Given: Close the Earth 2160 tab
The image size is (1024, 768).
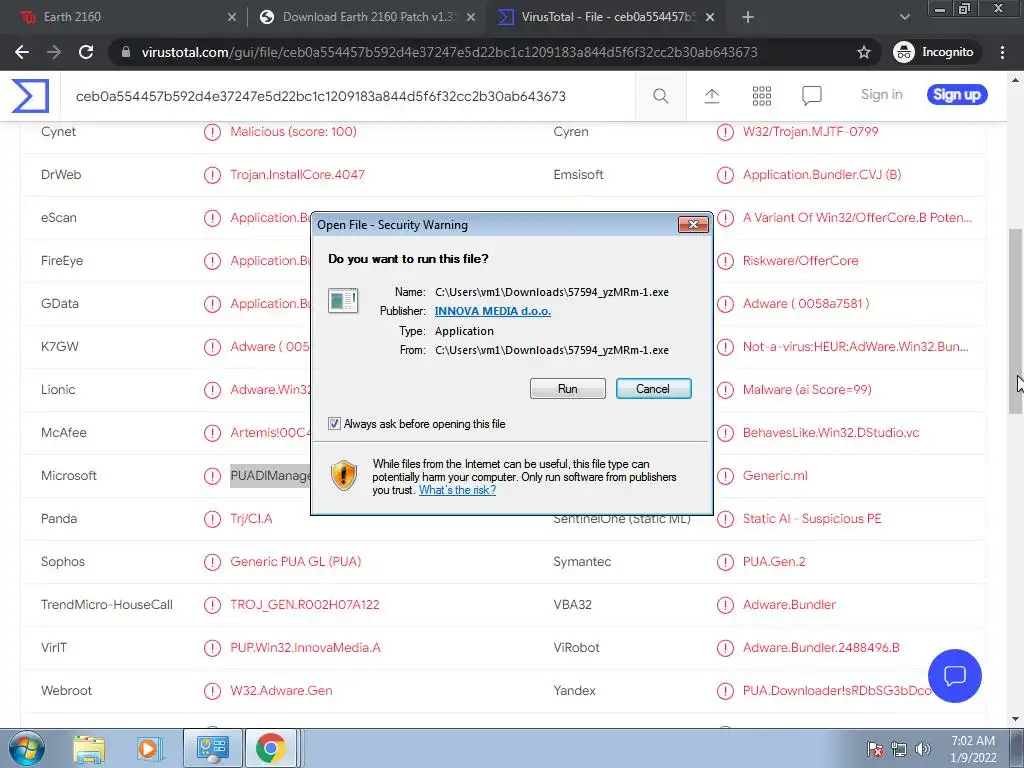Looking at the screenshot, I should click(x=231, y=17).
